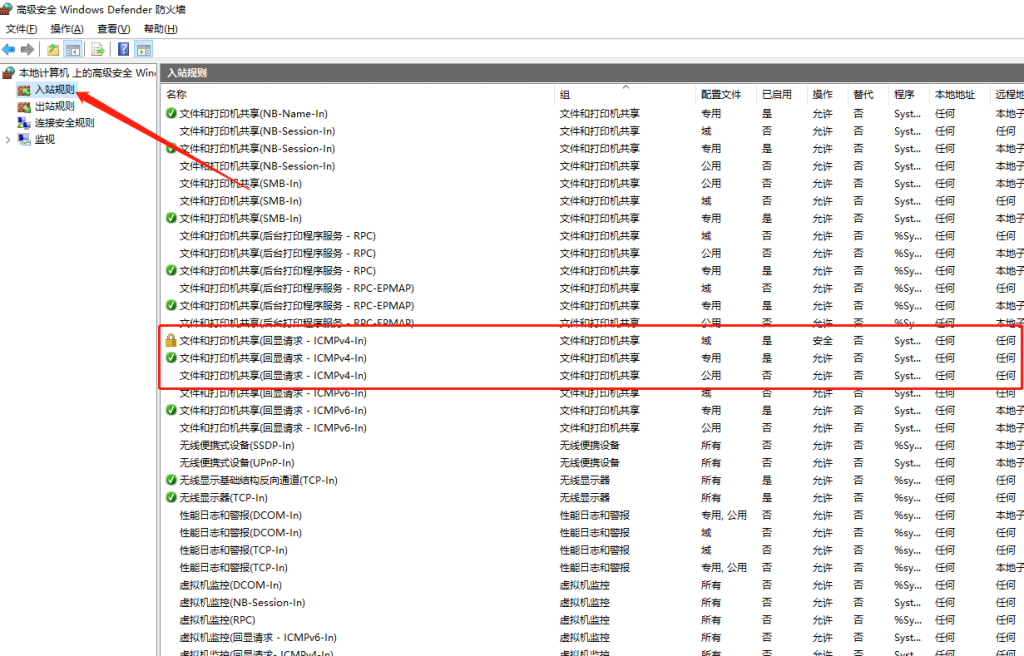Image resolution: width=1024 pixels, height=656 pixels.
Task: Select the 性能日志和警报(DCOM-In) rule with 域 profile
Action: (240, 533)
